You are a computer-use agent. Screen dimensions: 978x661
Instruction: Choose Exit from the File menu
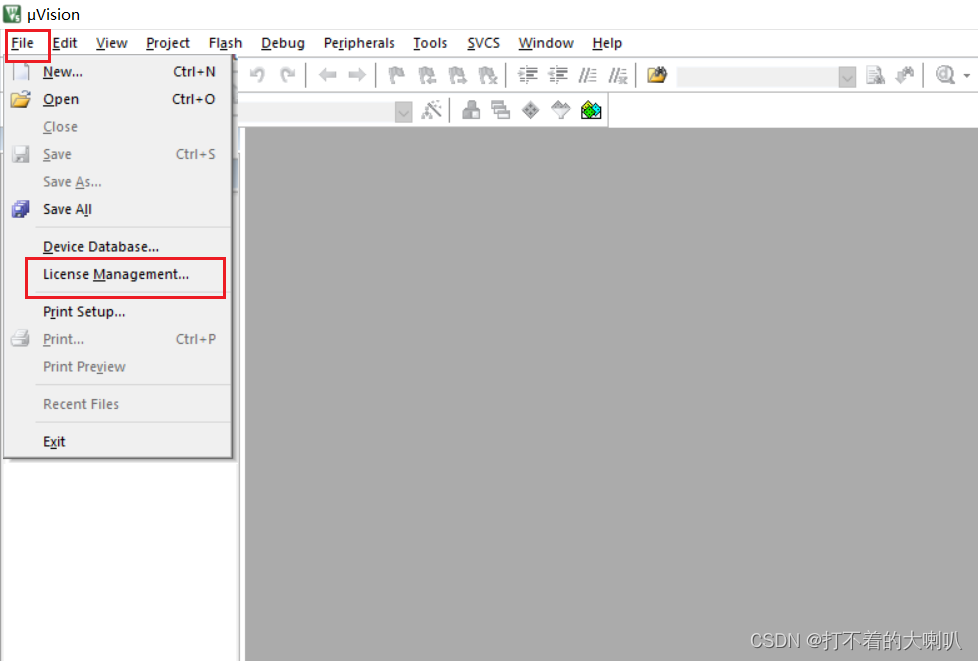[x=118, y=441]
